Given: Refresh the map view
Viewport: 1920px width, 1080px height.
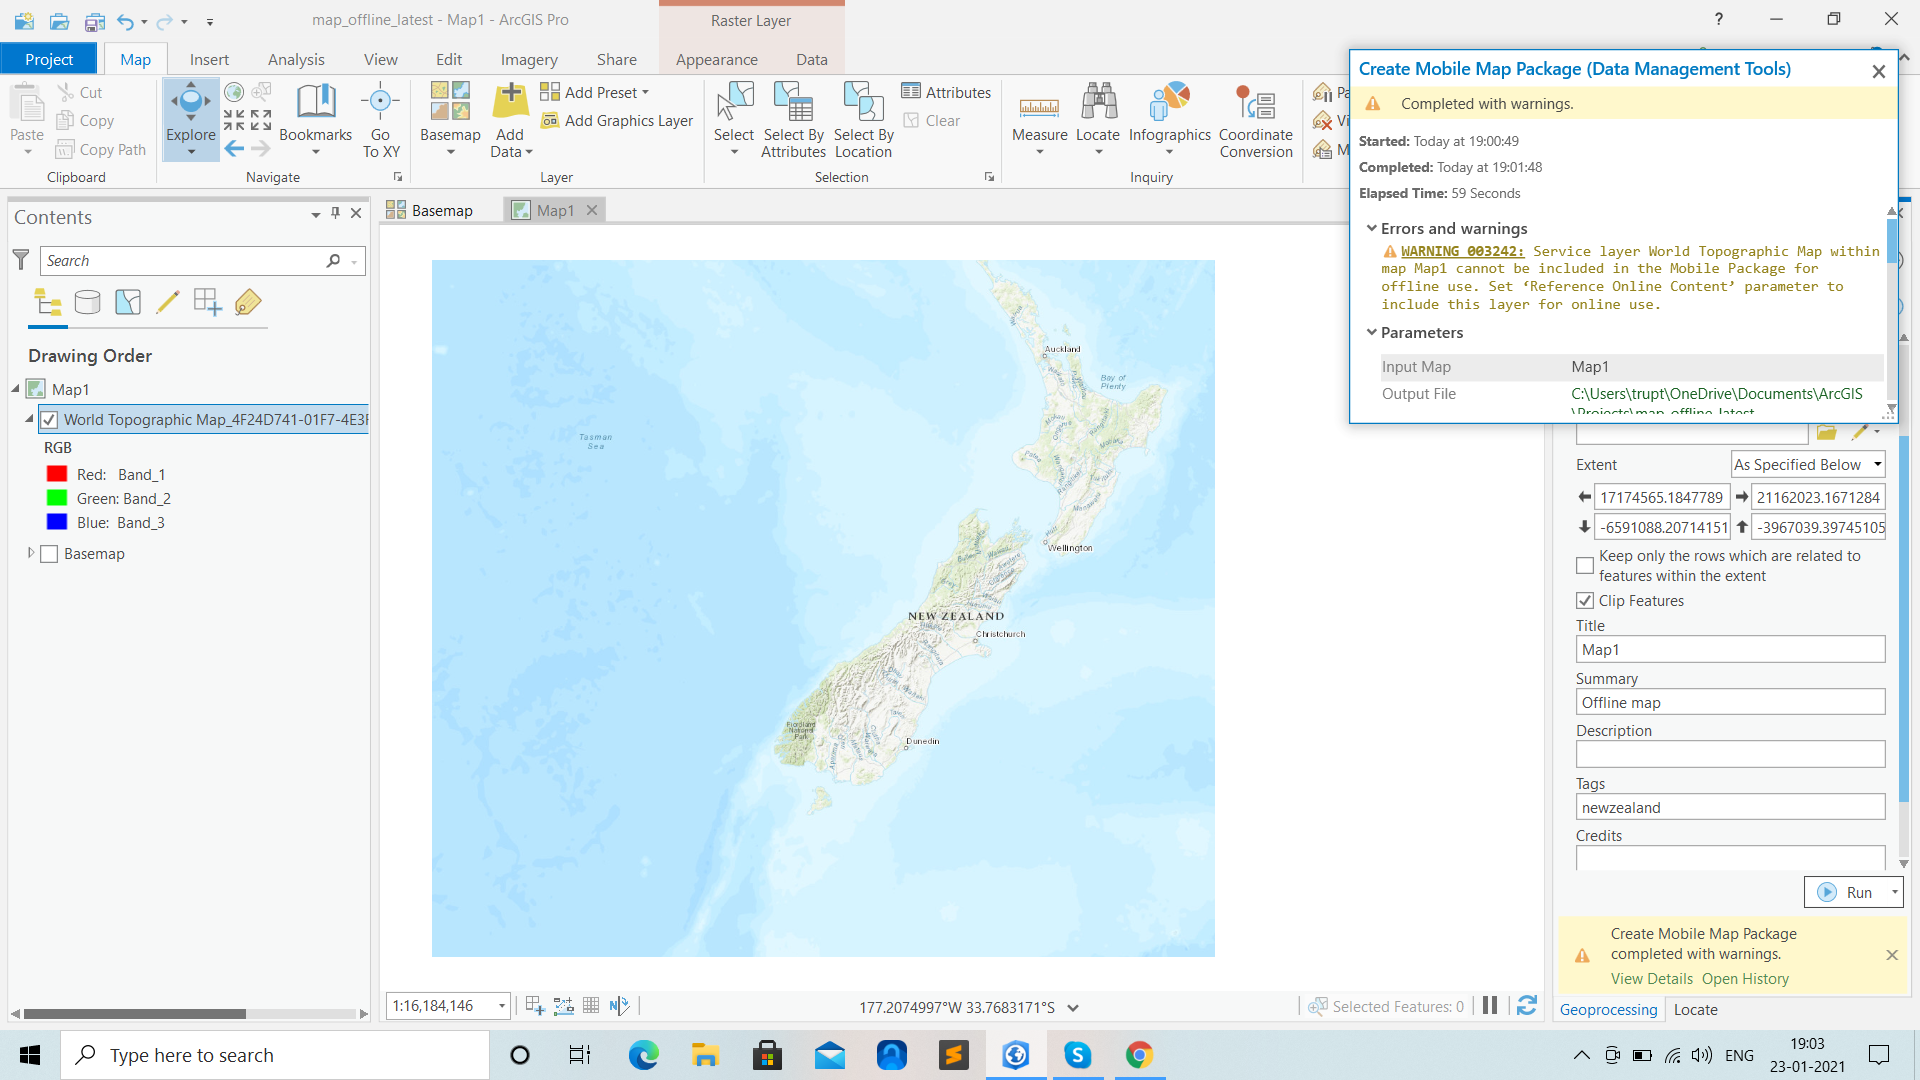Looking at the screenshot, I should pyautogui.click(x=1527, y=1006).
